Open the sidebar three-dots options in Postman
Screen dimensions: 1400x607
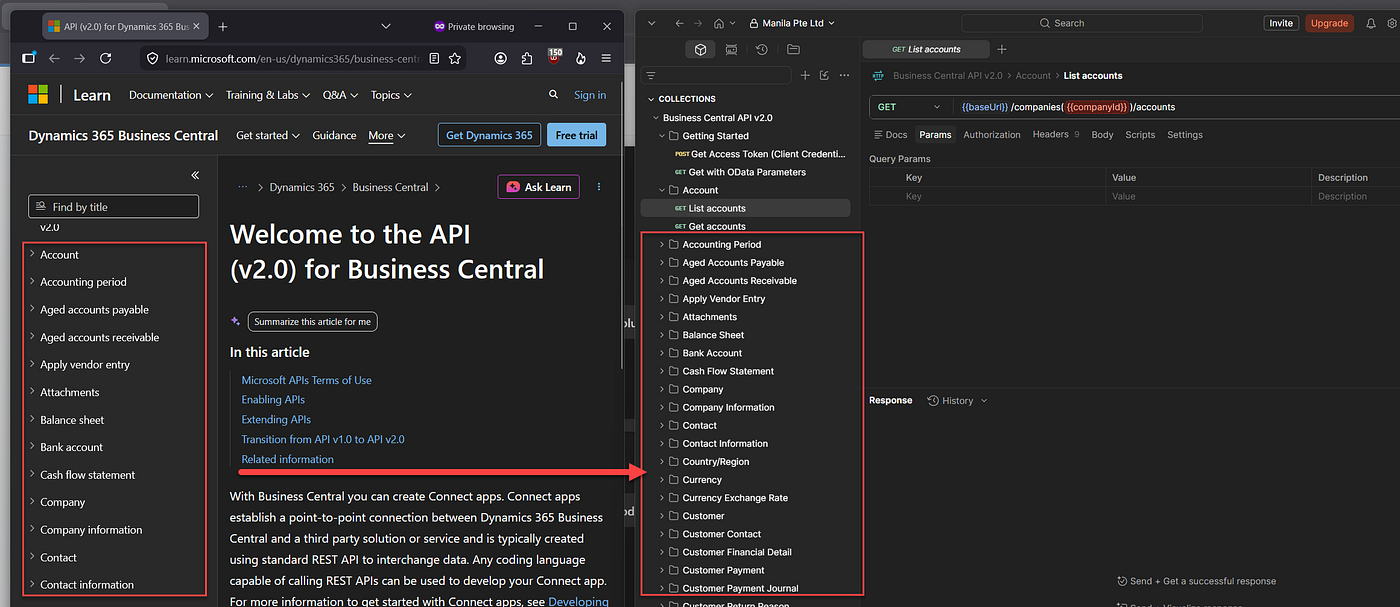(x=844, y=75)
